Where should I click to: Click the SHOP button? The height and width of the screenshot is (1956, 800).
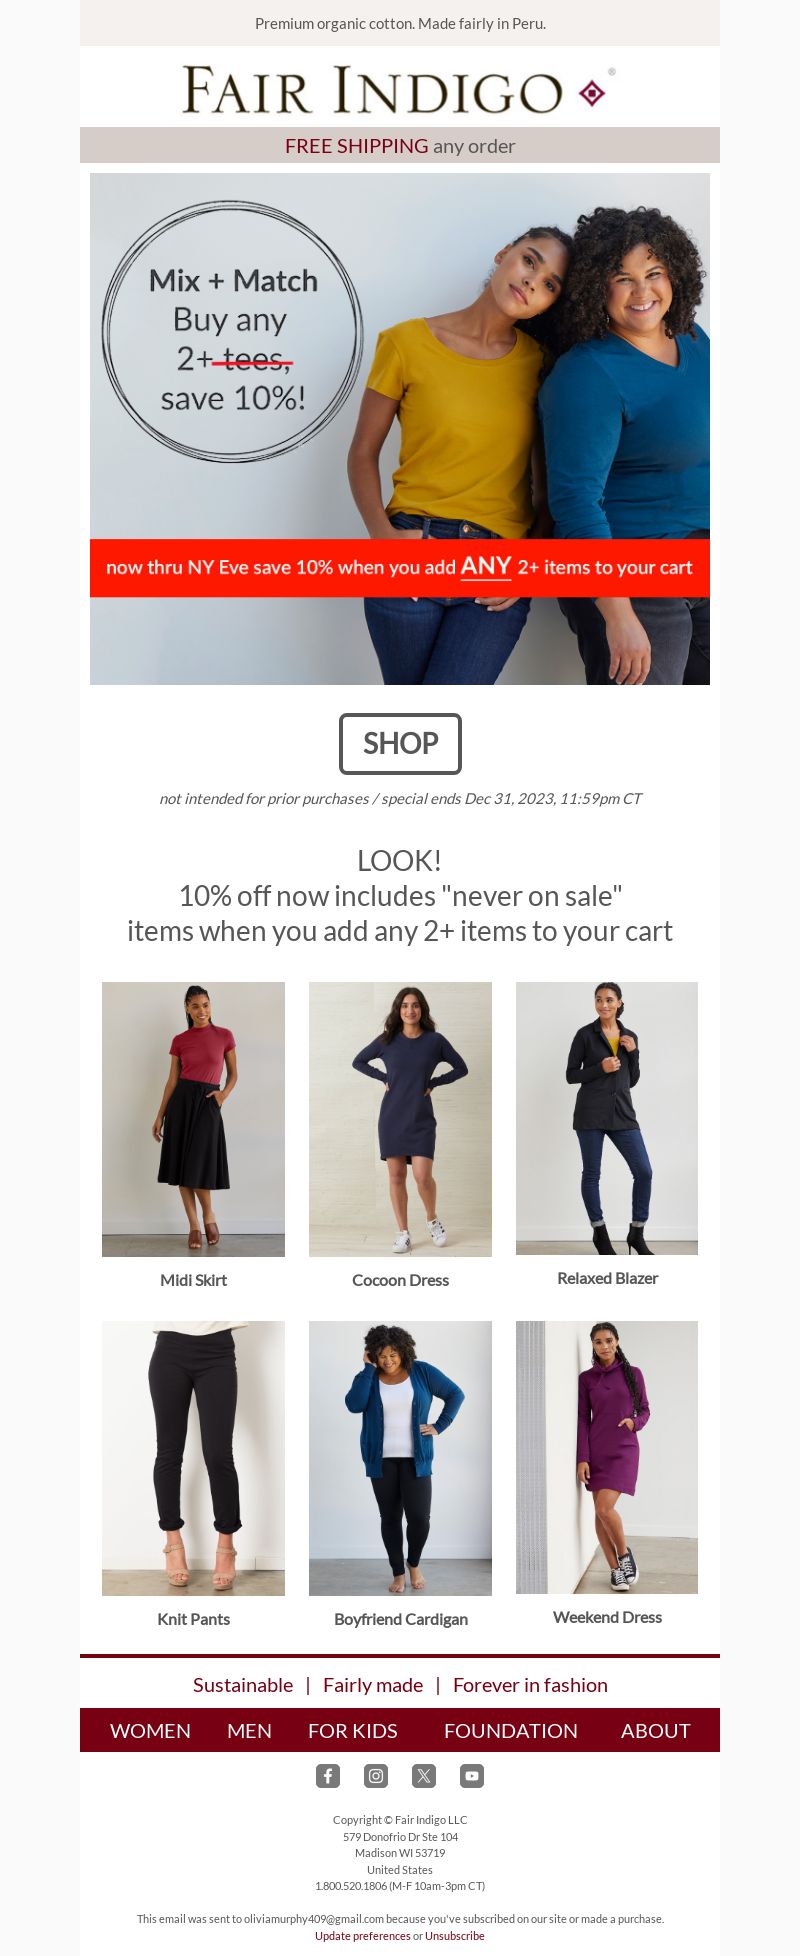(400, 744)
